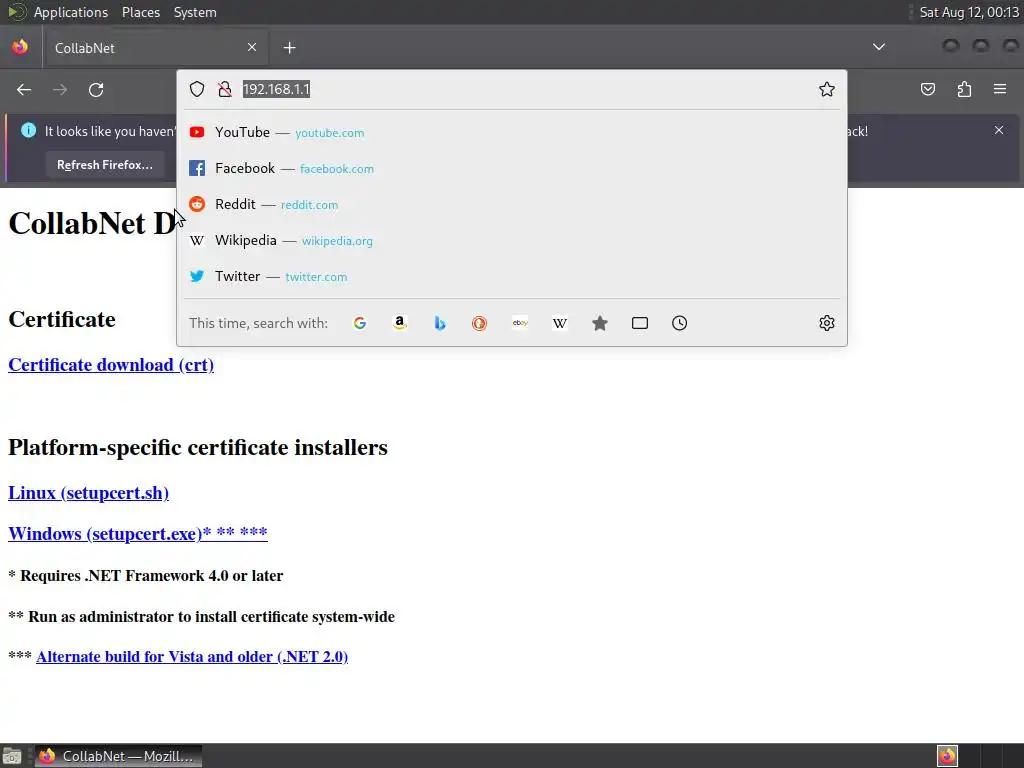The width and height of the screenshot is (1024, 768).
Task: Open a new tab with plus
Action: 289,48
